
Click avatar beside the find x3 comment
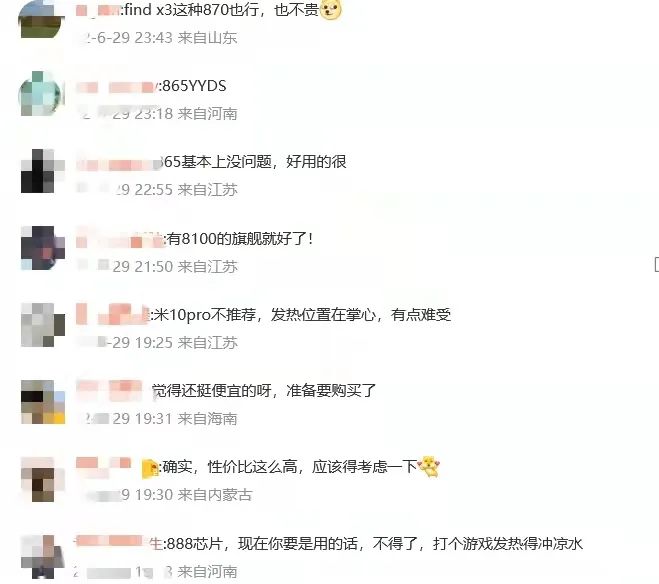click(x=42, y=19)
